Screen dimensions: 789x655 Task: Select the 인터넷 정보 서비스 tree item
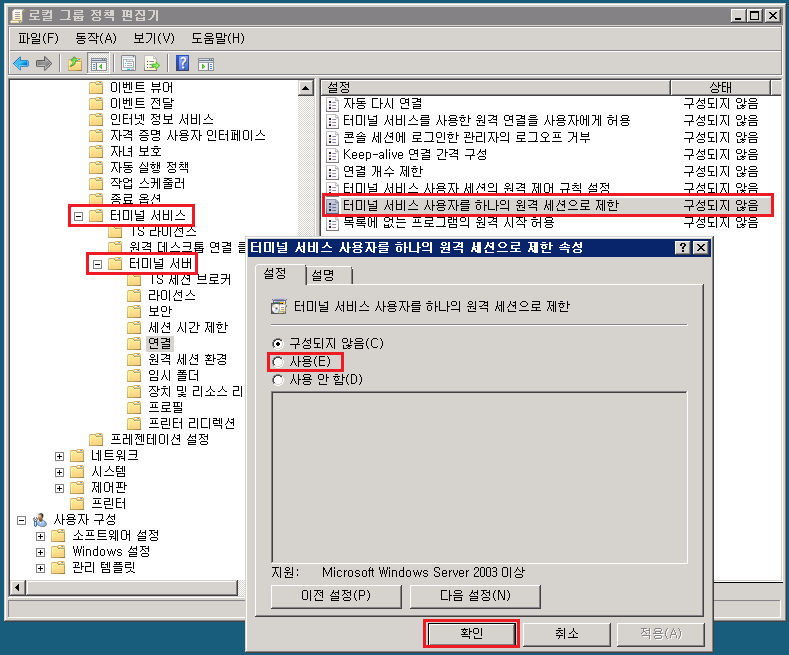tap(162, 119)
